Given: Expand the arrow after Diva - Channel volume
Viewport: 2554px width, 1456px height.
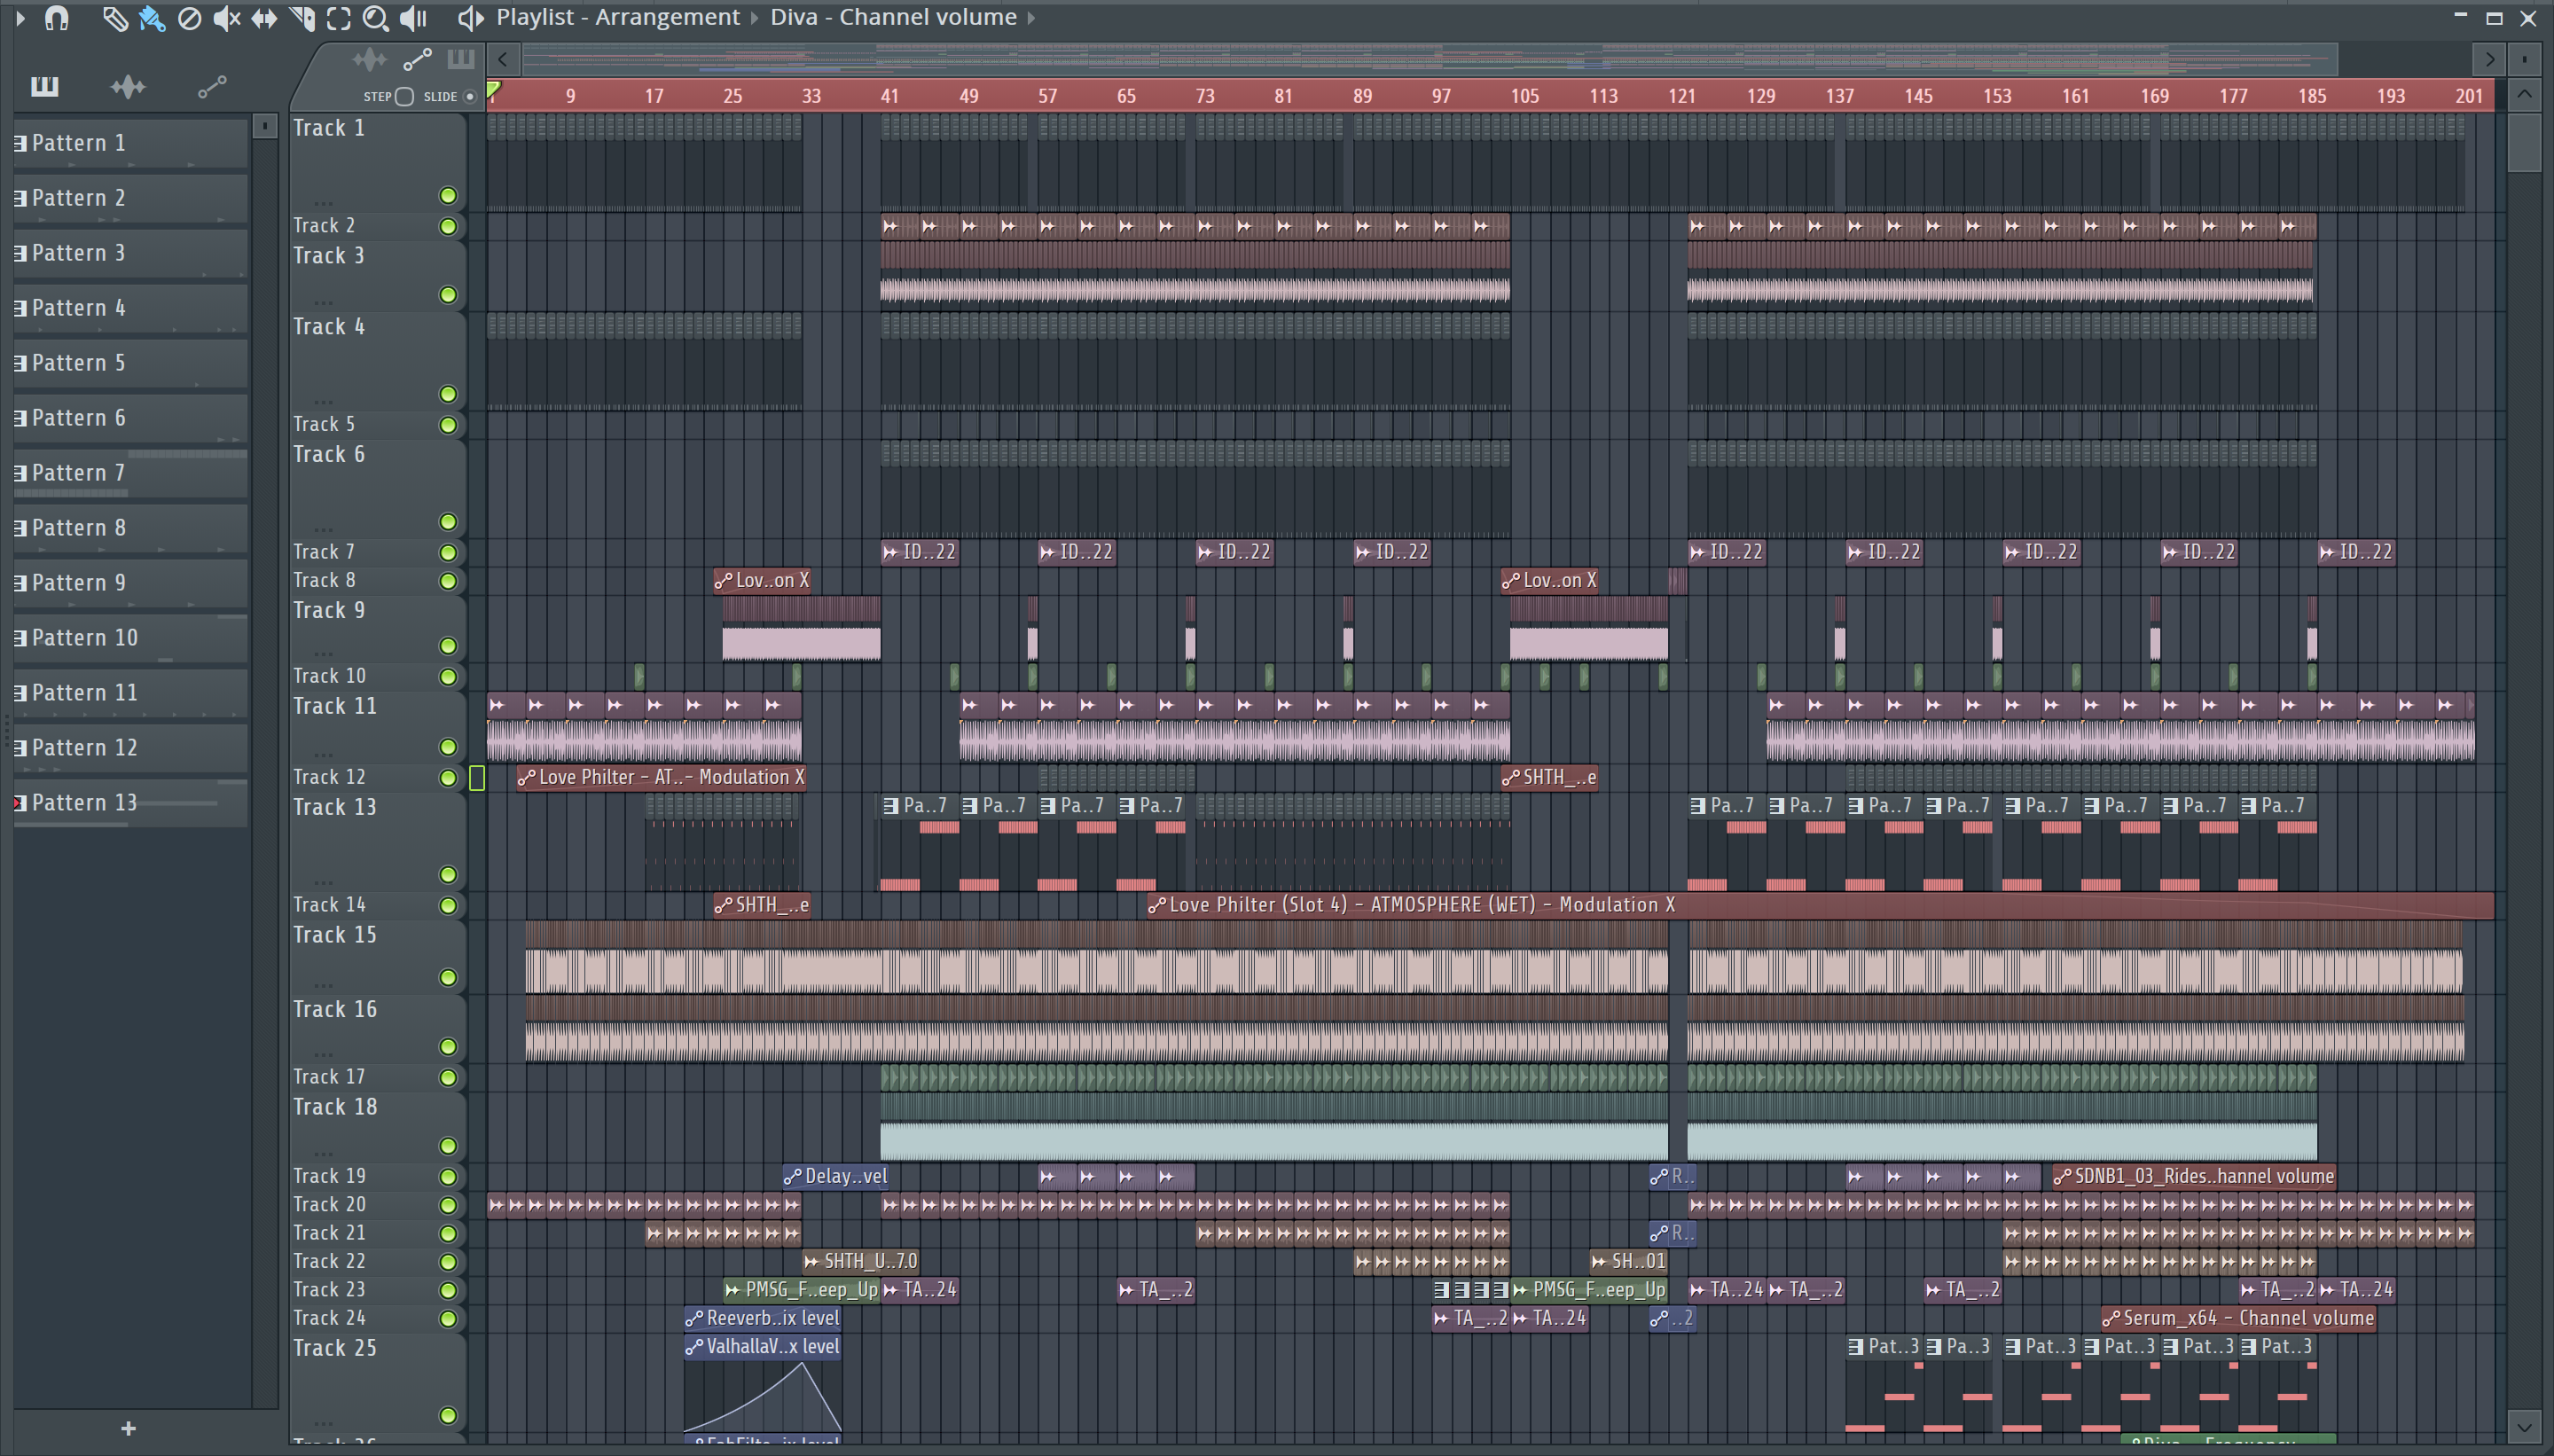Looking at the screenshot, I should (x=1031, y=17).
